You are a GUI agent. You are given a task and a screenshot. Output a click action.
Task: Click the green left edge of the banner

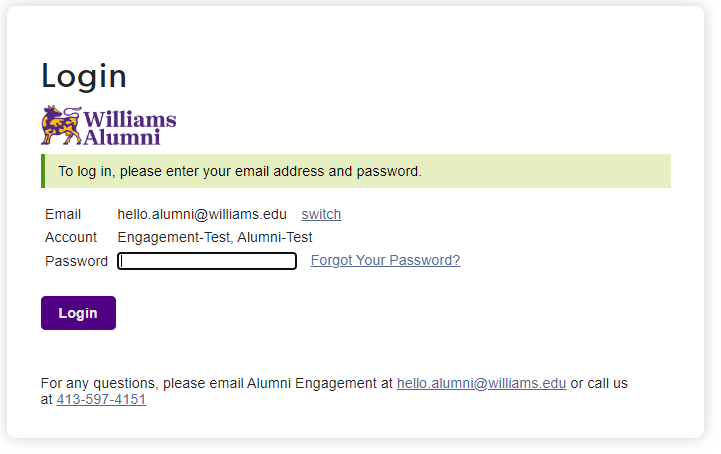pyautogui.click(x=43, y=171)
